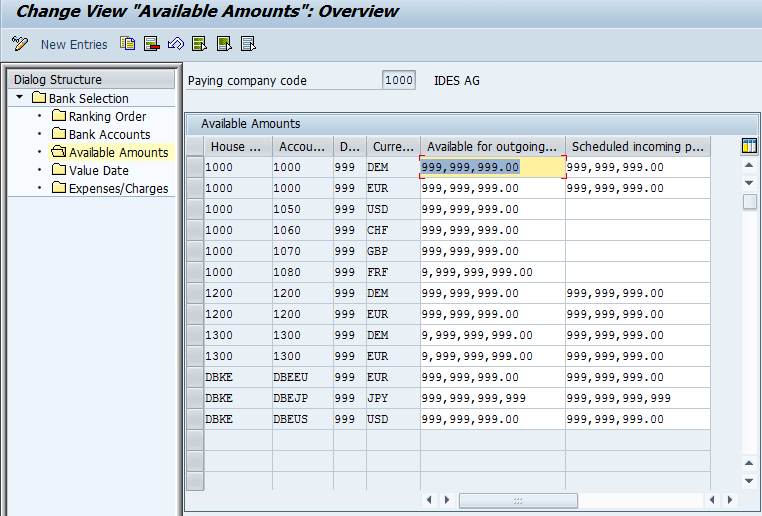Click the Delete row toolbar icon
The image size is (762, 516).
(x=151, y=44)
